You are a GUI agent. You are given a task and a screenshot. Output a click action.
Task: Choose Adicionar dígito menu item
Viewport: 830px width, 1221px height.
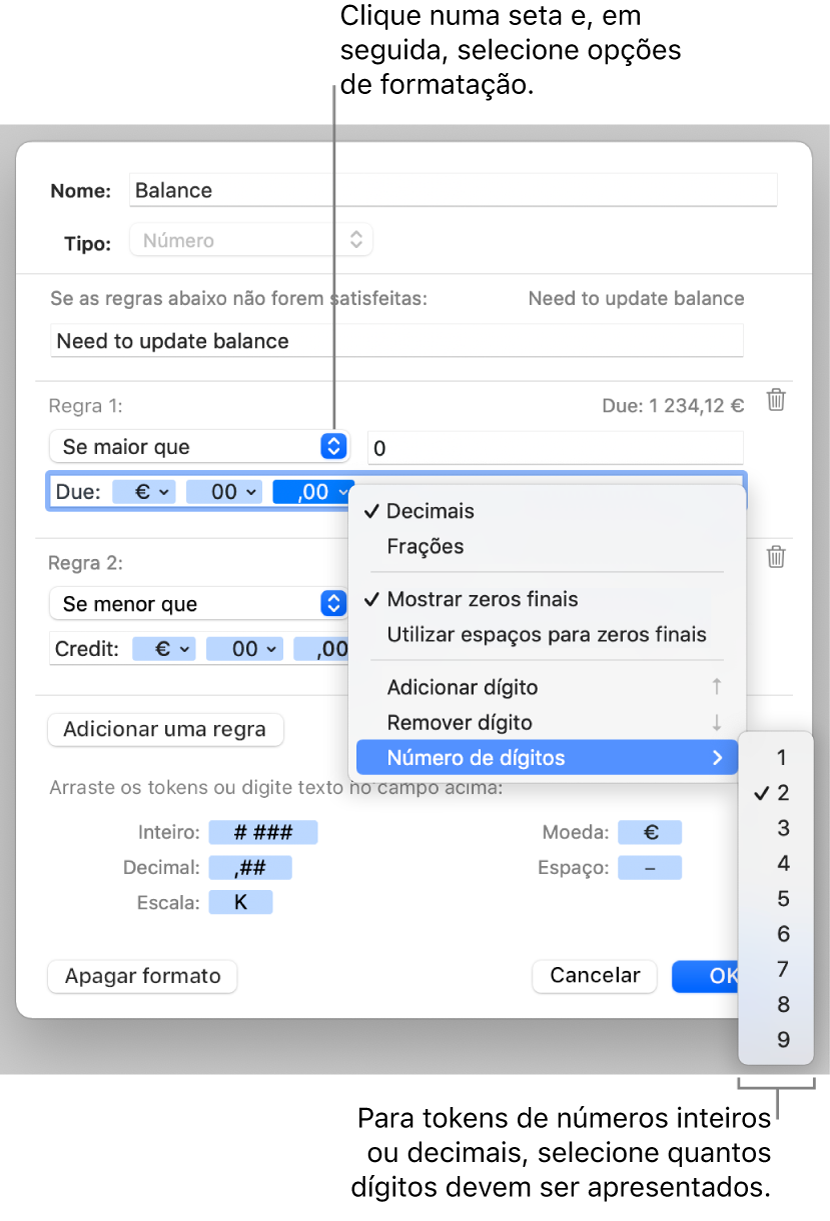(x=547, y=687)
